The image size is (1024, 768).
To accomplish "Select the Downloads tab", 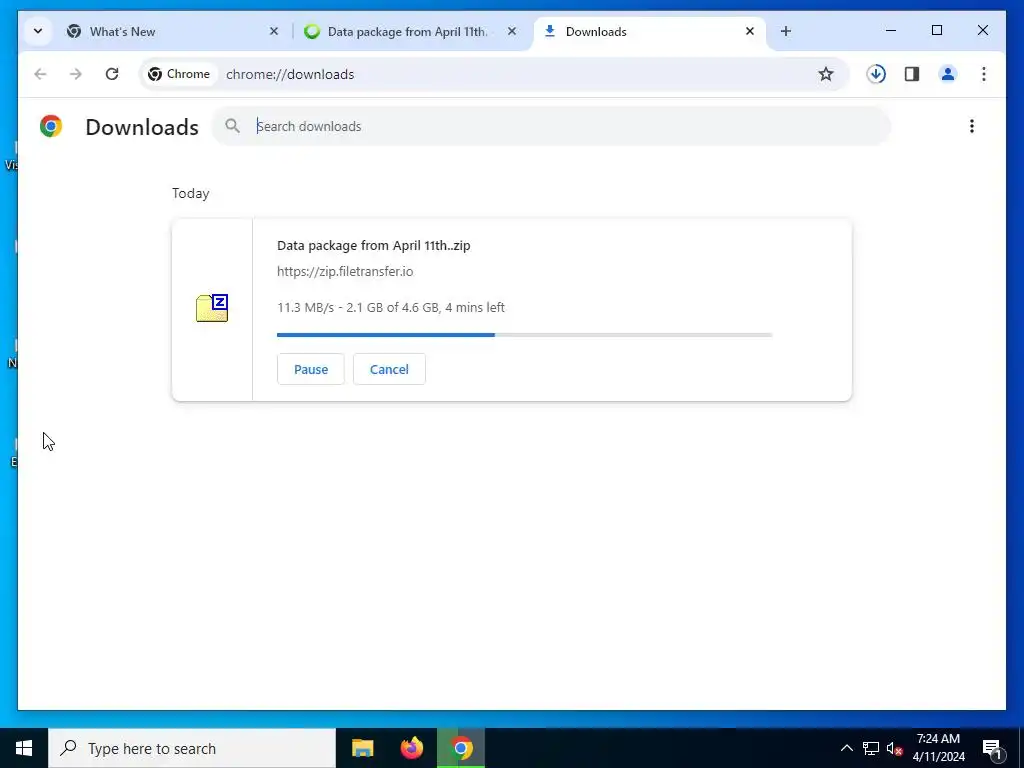I will pyautogui.click(x=649, y=31).
